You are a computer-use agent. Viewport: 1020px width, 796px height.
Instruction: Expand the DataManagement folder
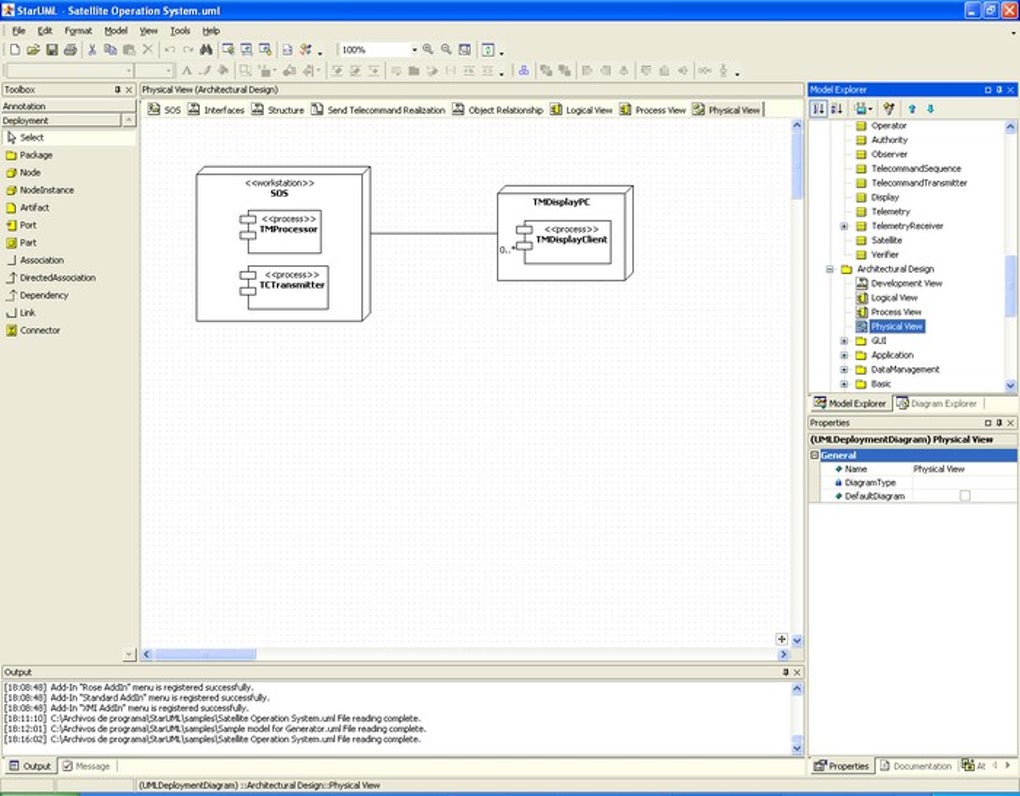(x=843, y=370)
